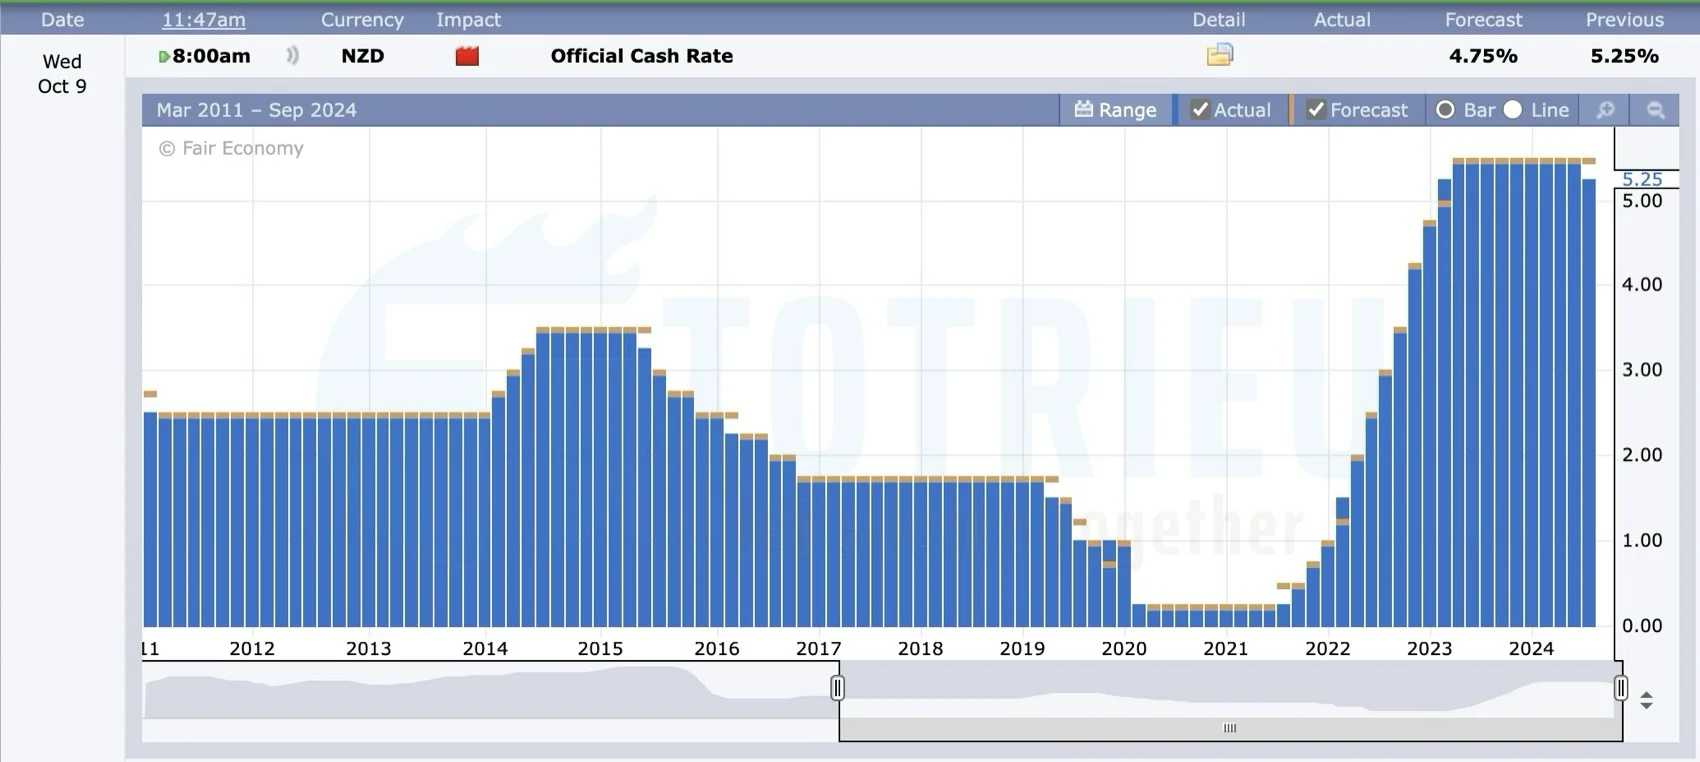The height and width of the screenshot is (762, 1700).
Task: Click the sound alert icon beside 8:00am
Action: tap(292, 56)
